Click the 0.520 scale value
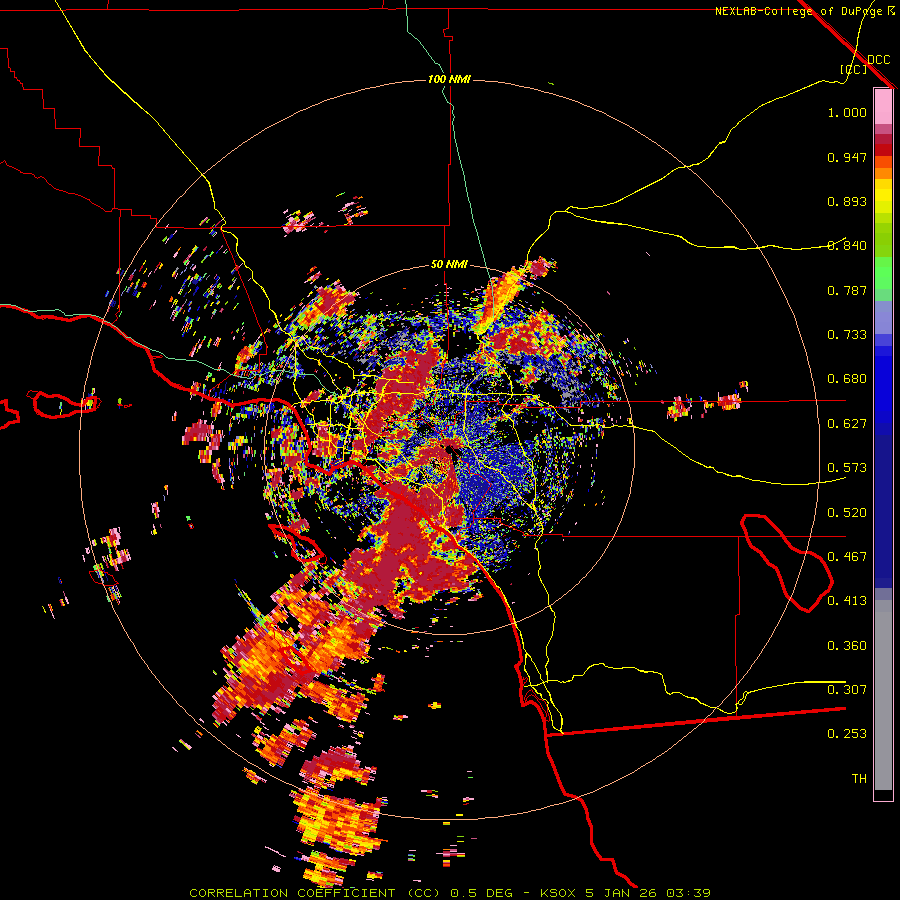This screenshot has height=900, width=900. (x=847, y=513)
